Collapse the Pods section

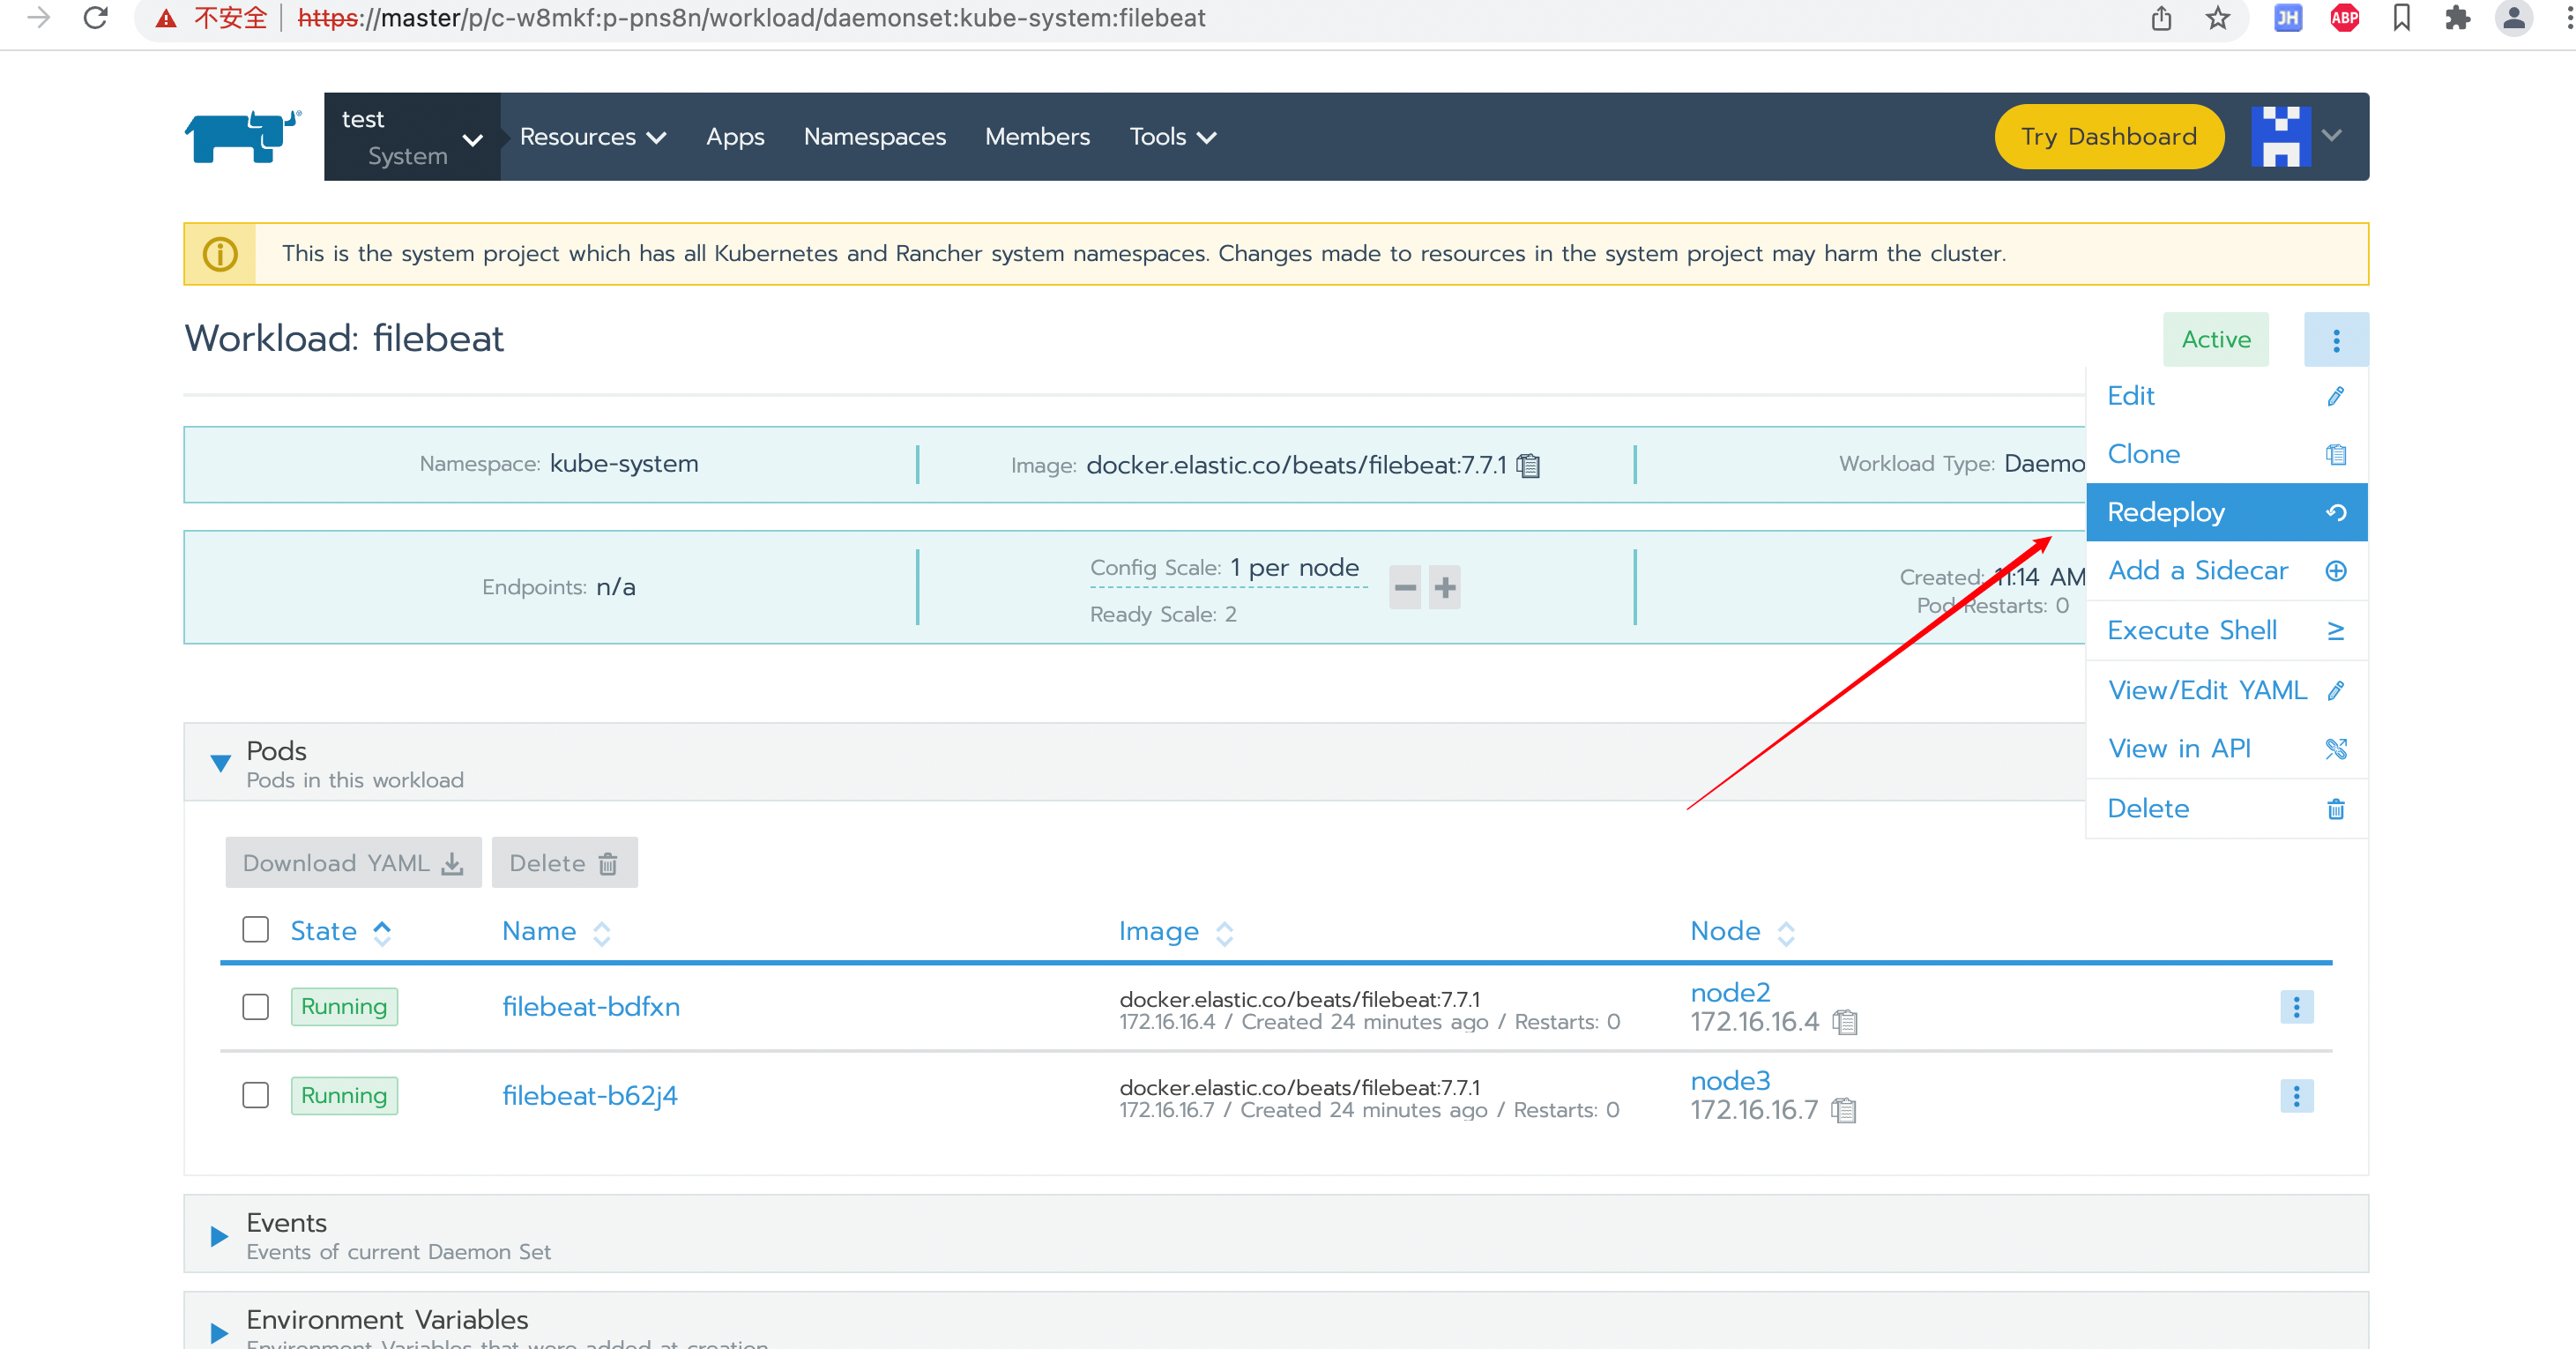click(221, 763)
